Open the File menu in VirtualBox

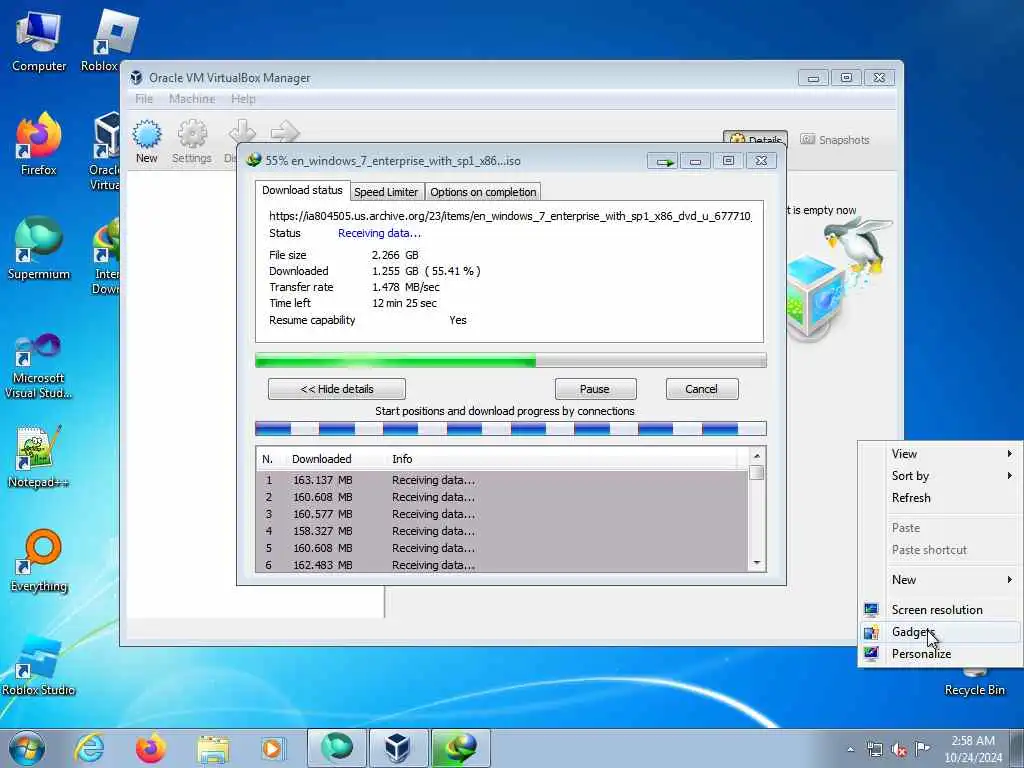(x=144, y=99)
